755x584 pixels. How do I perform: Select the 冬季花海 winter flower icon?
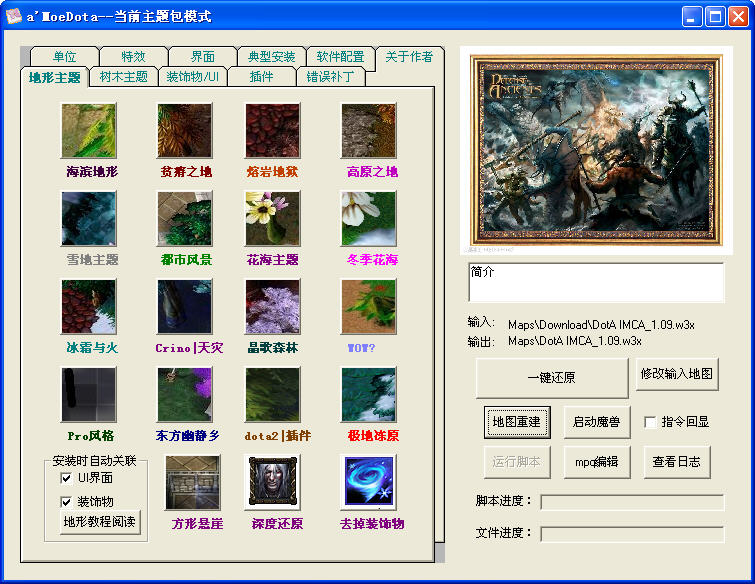tap(369, 219)
